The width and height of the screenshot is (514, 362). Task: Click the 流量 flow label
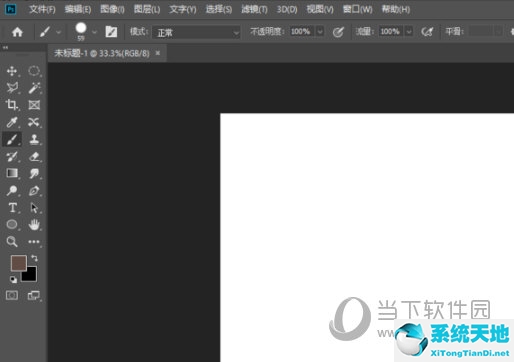365,32
